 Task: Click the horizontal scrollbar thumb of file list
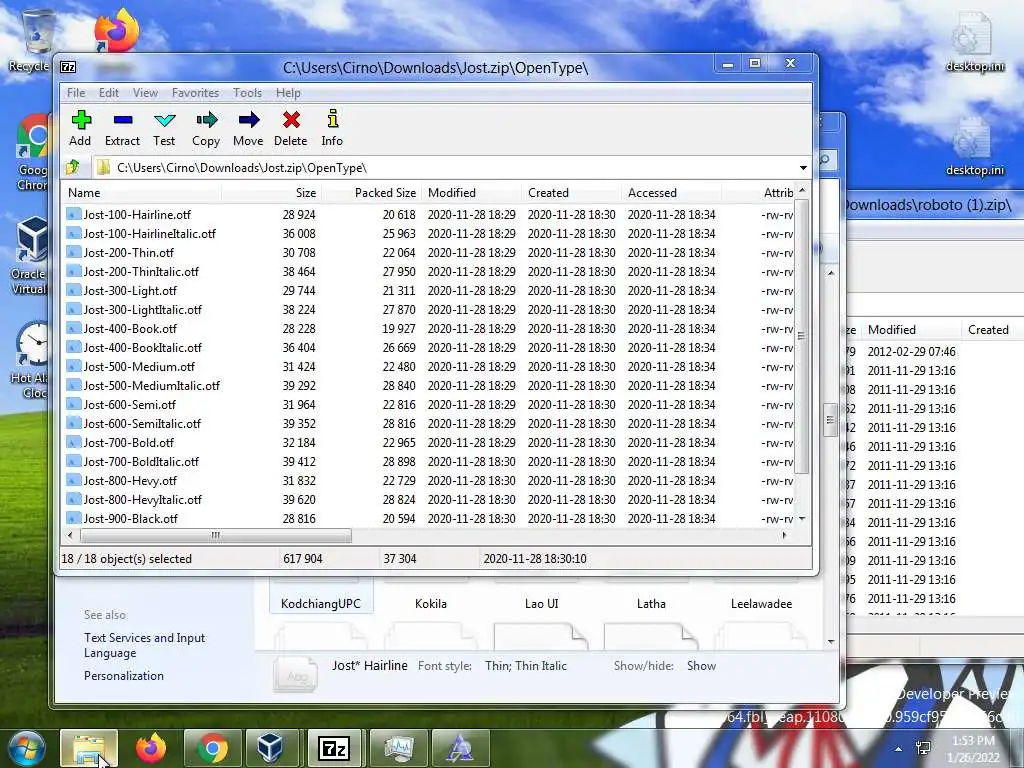(x=216, y=536)
